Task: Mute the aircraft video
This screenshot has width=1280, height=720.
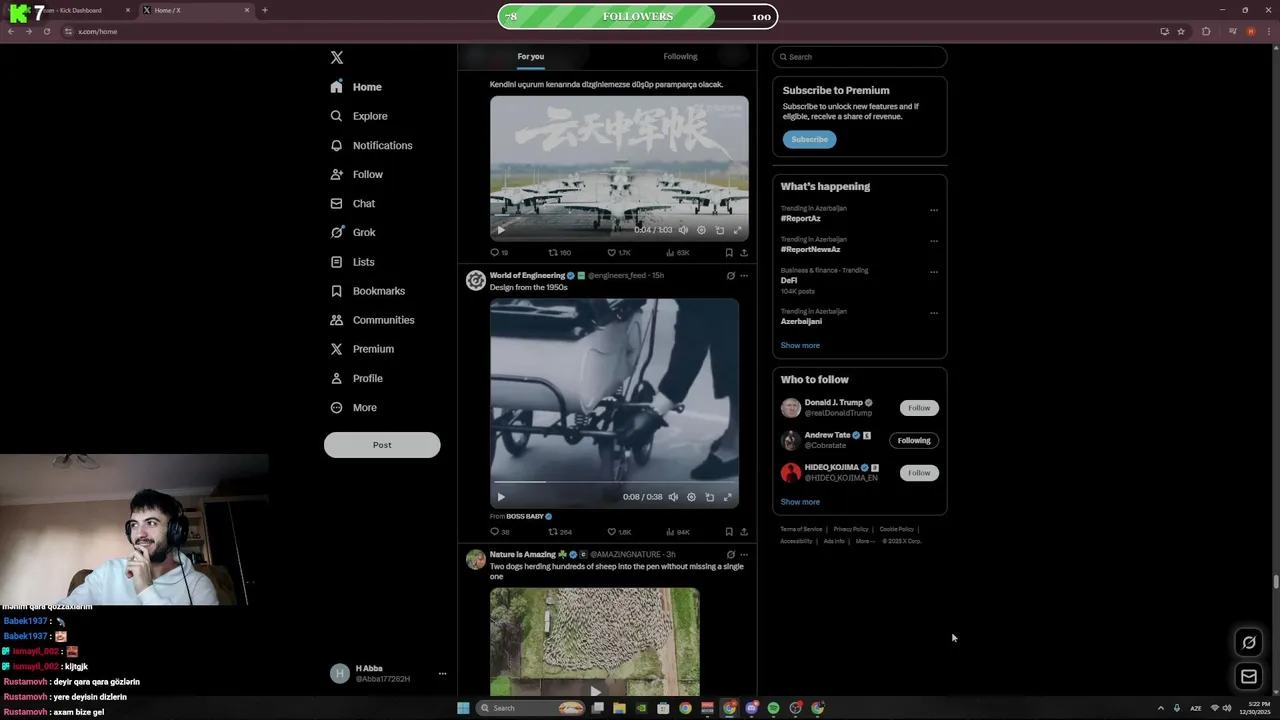Action: coord(683,230)
